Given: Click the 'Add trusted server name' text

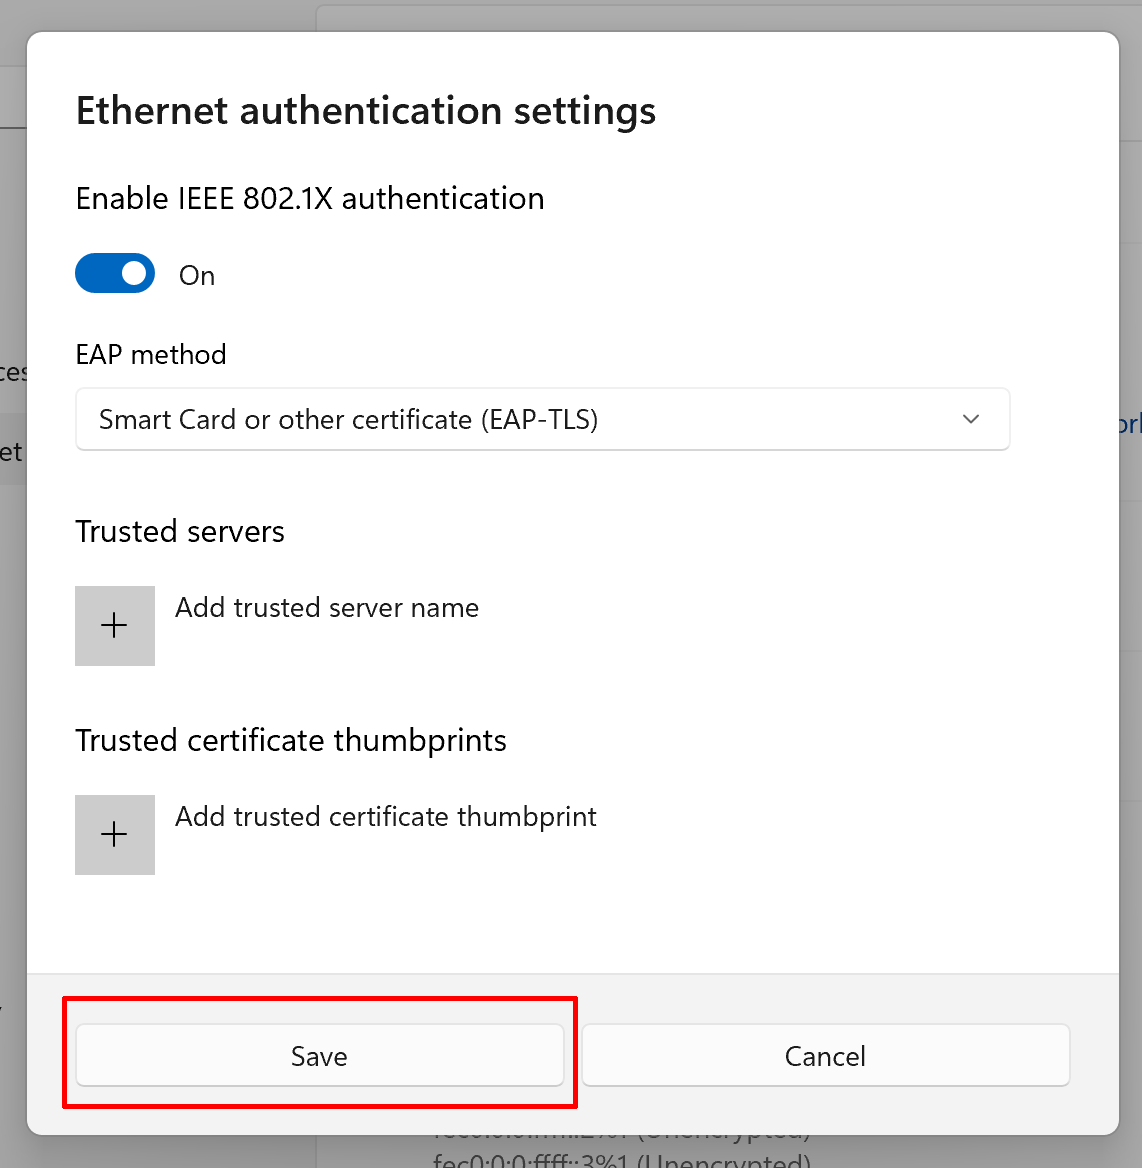Looking at the screenshot, I should point(327,608).
